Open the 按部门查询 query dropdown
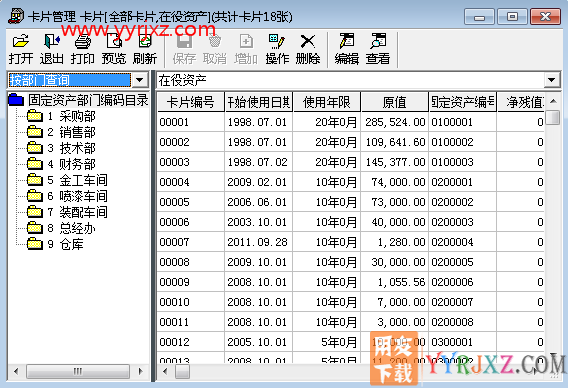This screenshot has height=388, width=568. [x=140, y=80]
